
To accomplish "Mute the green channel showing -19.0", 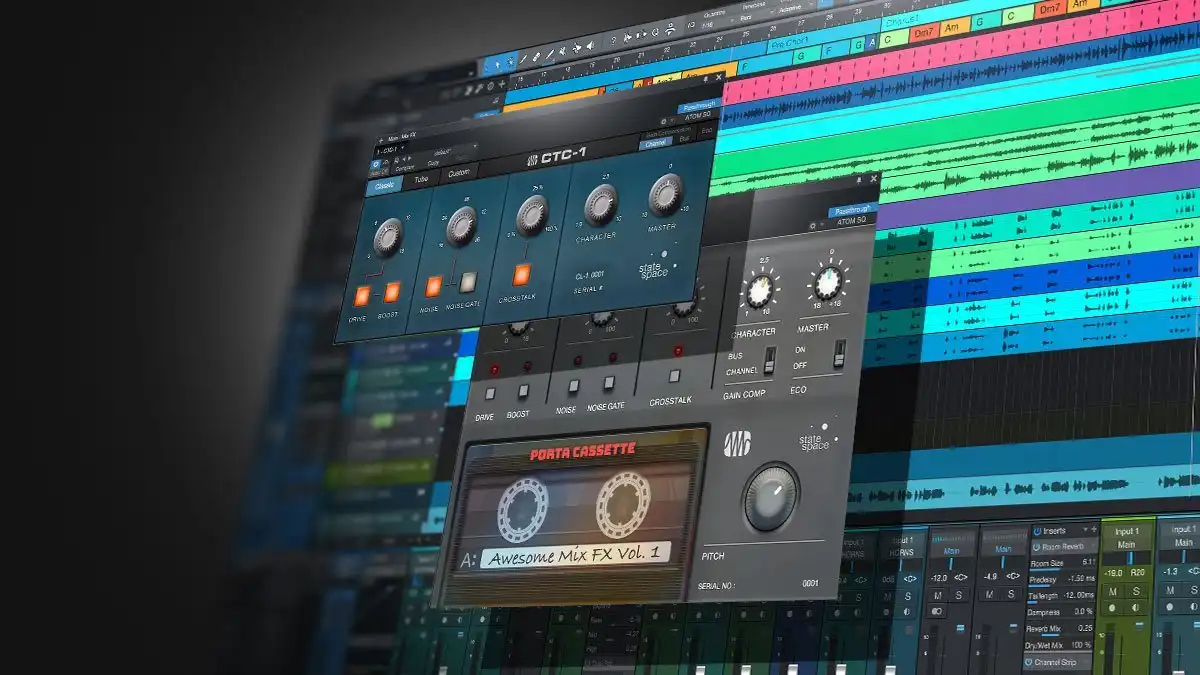I will pyautogui.click(x=1114, y=590).
